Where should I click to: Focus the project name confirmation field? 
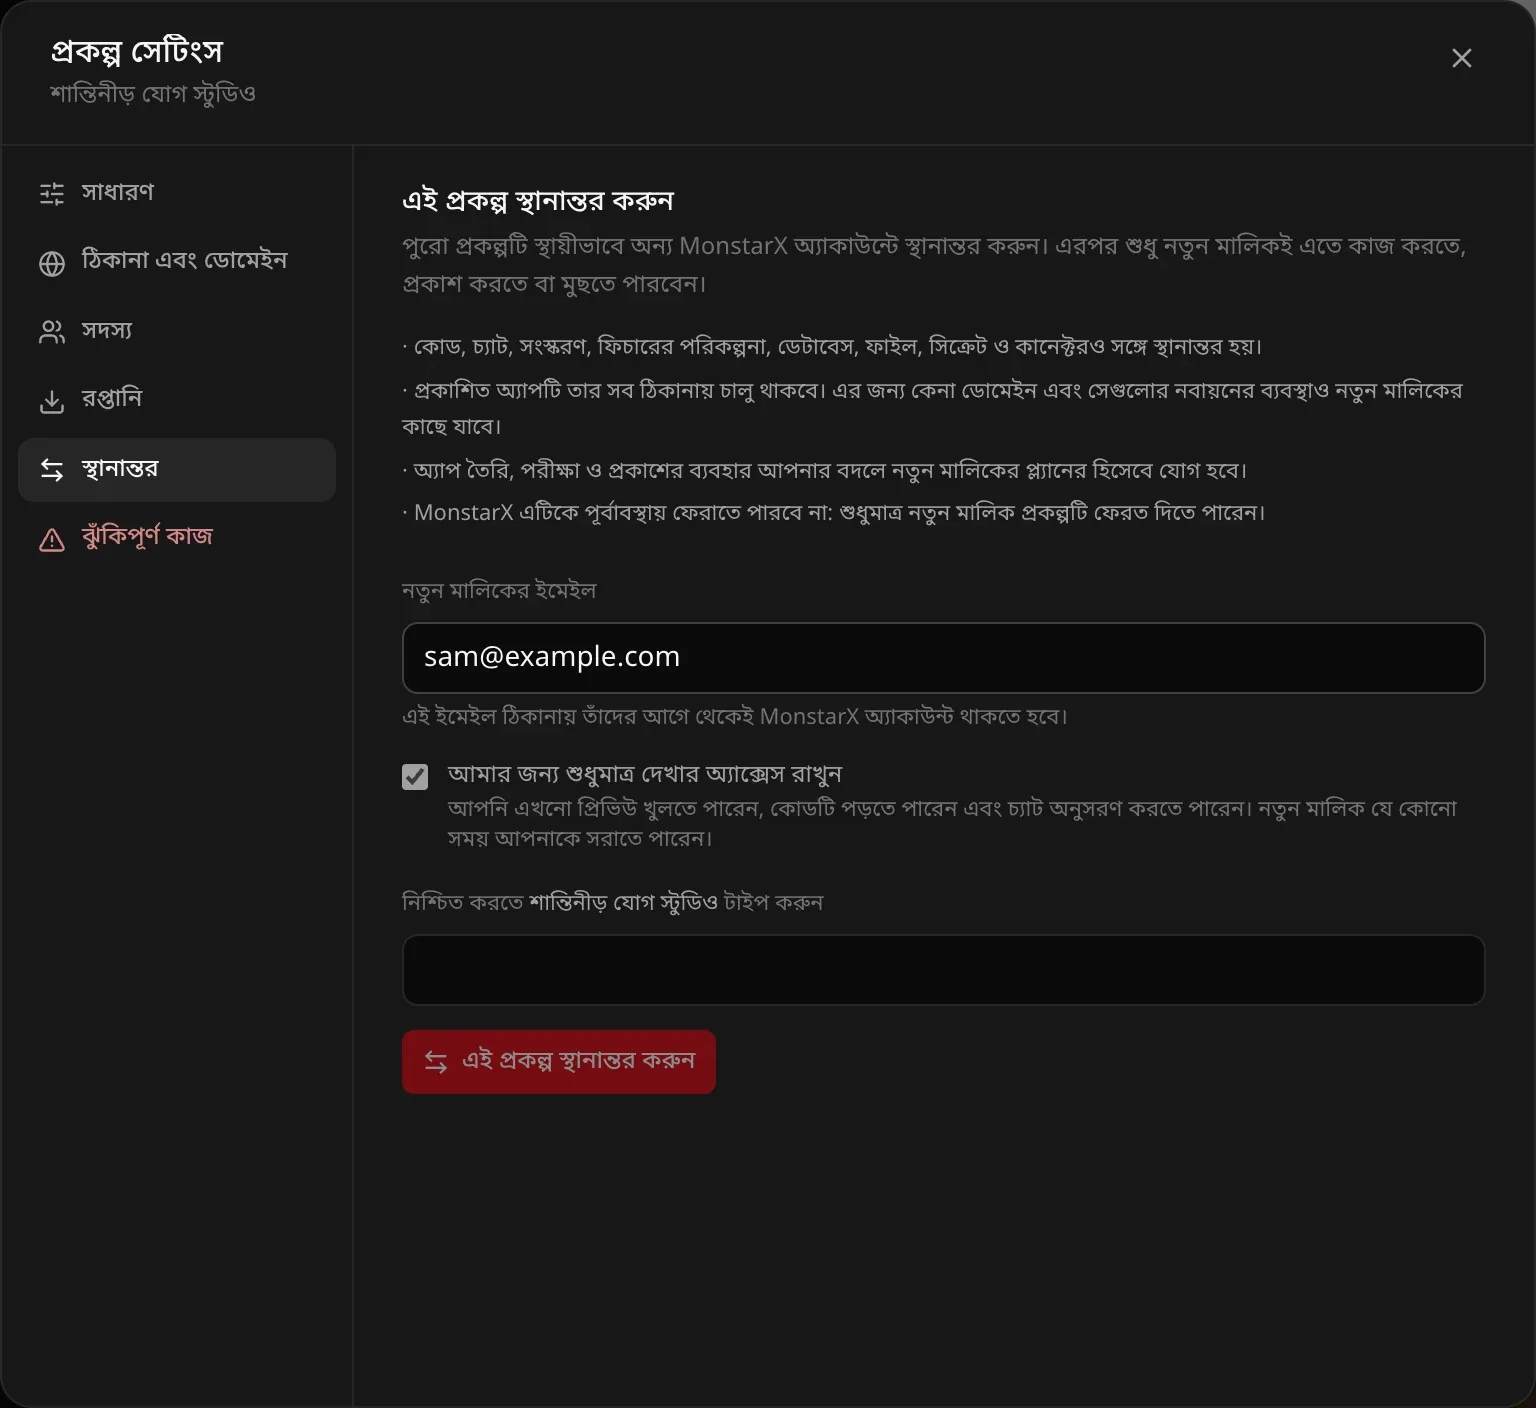(x=943, y=970)
